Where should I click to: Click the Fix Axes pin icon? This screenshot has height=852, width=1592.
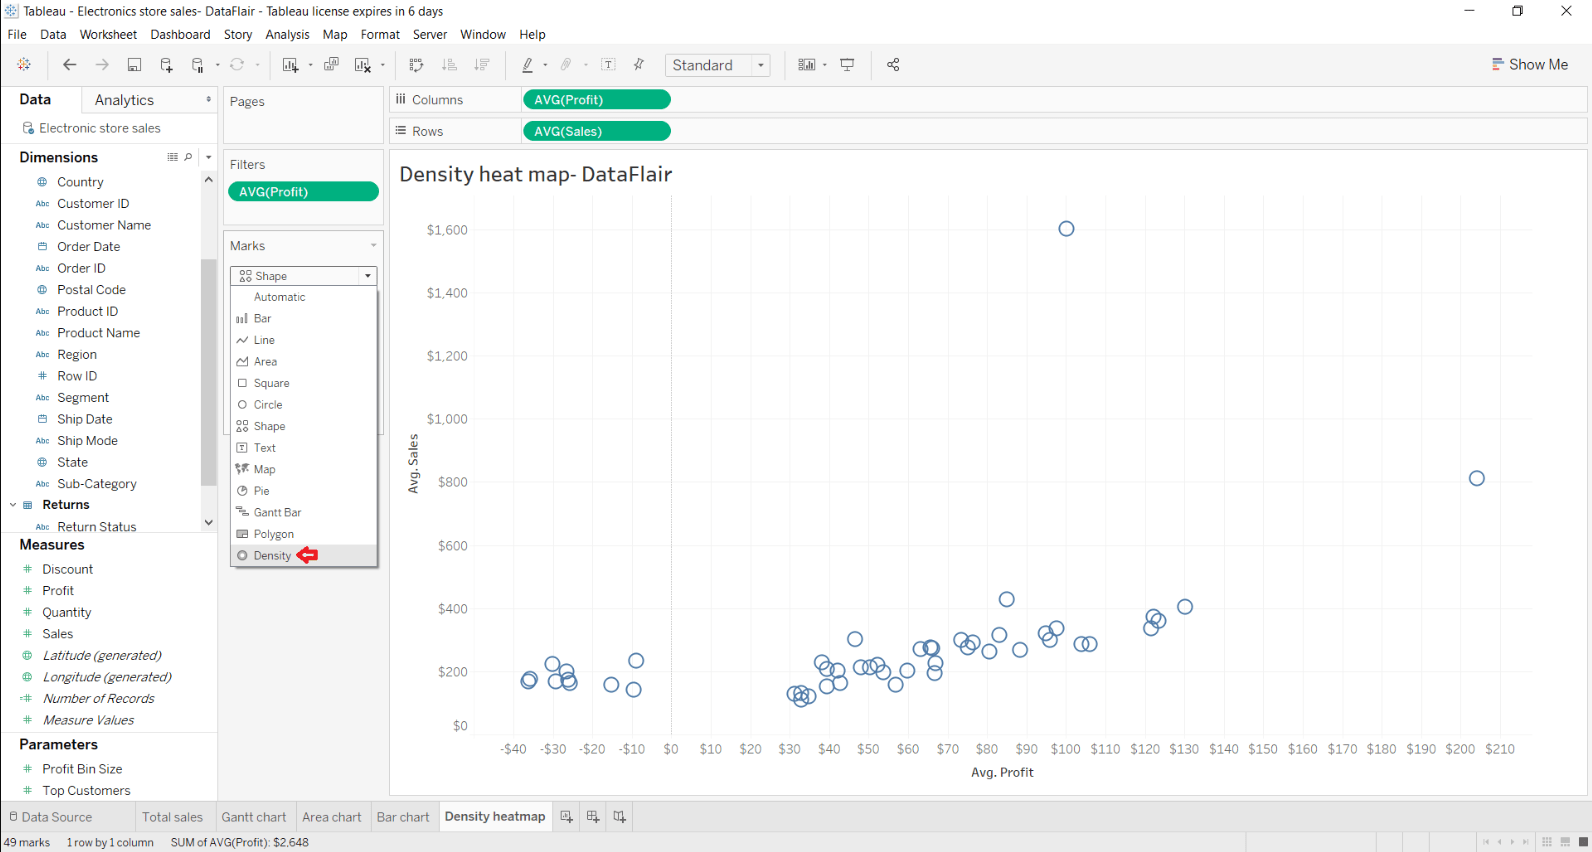coord(639,65)
